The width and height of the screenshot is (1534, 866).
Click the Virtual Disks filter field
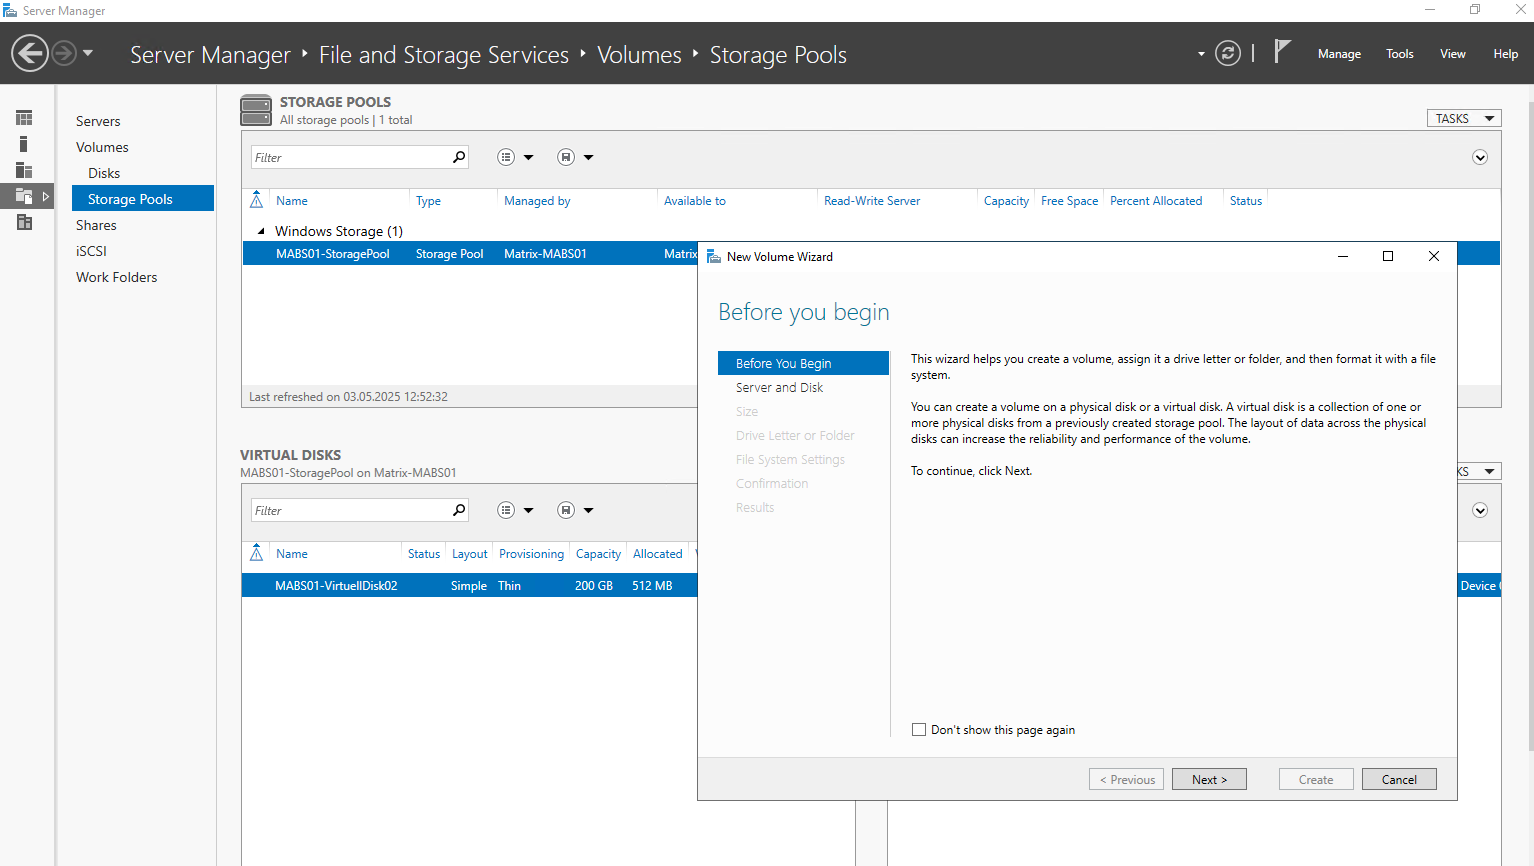(349, 510)
